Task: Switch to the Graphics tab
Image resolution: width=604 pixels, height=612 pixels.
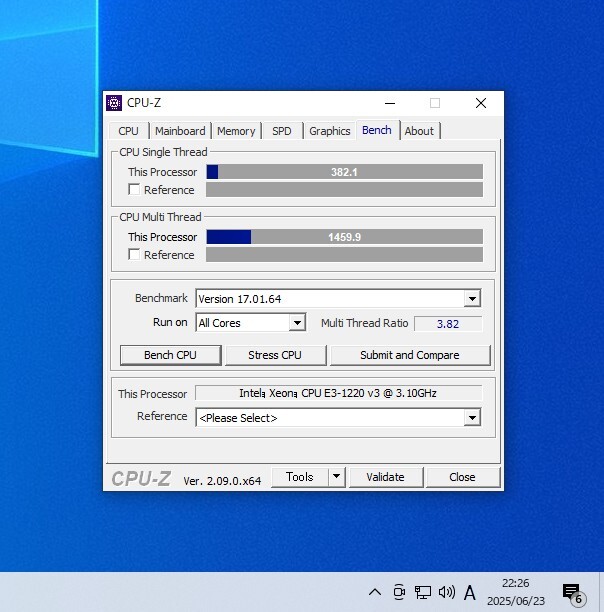Action: 330,131
